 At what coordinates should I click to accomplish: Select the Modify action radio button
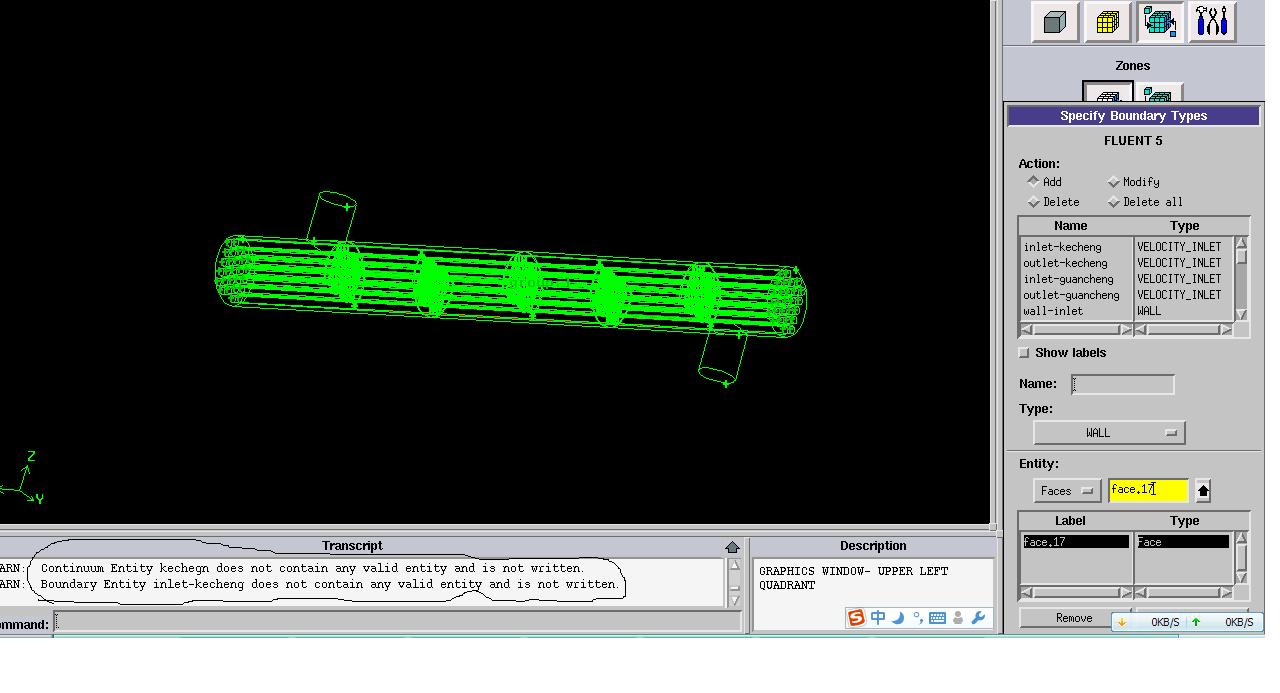click(x=1113, y=182)
